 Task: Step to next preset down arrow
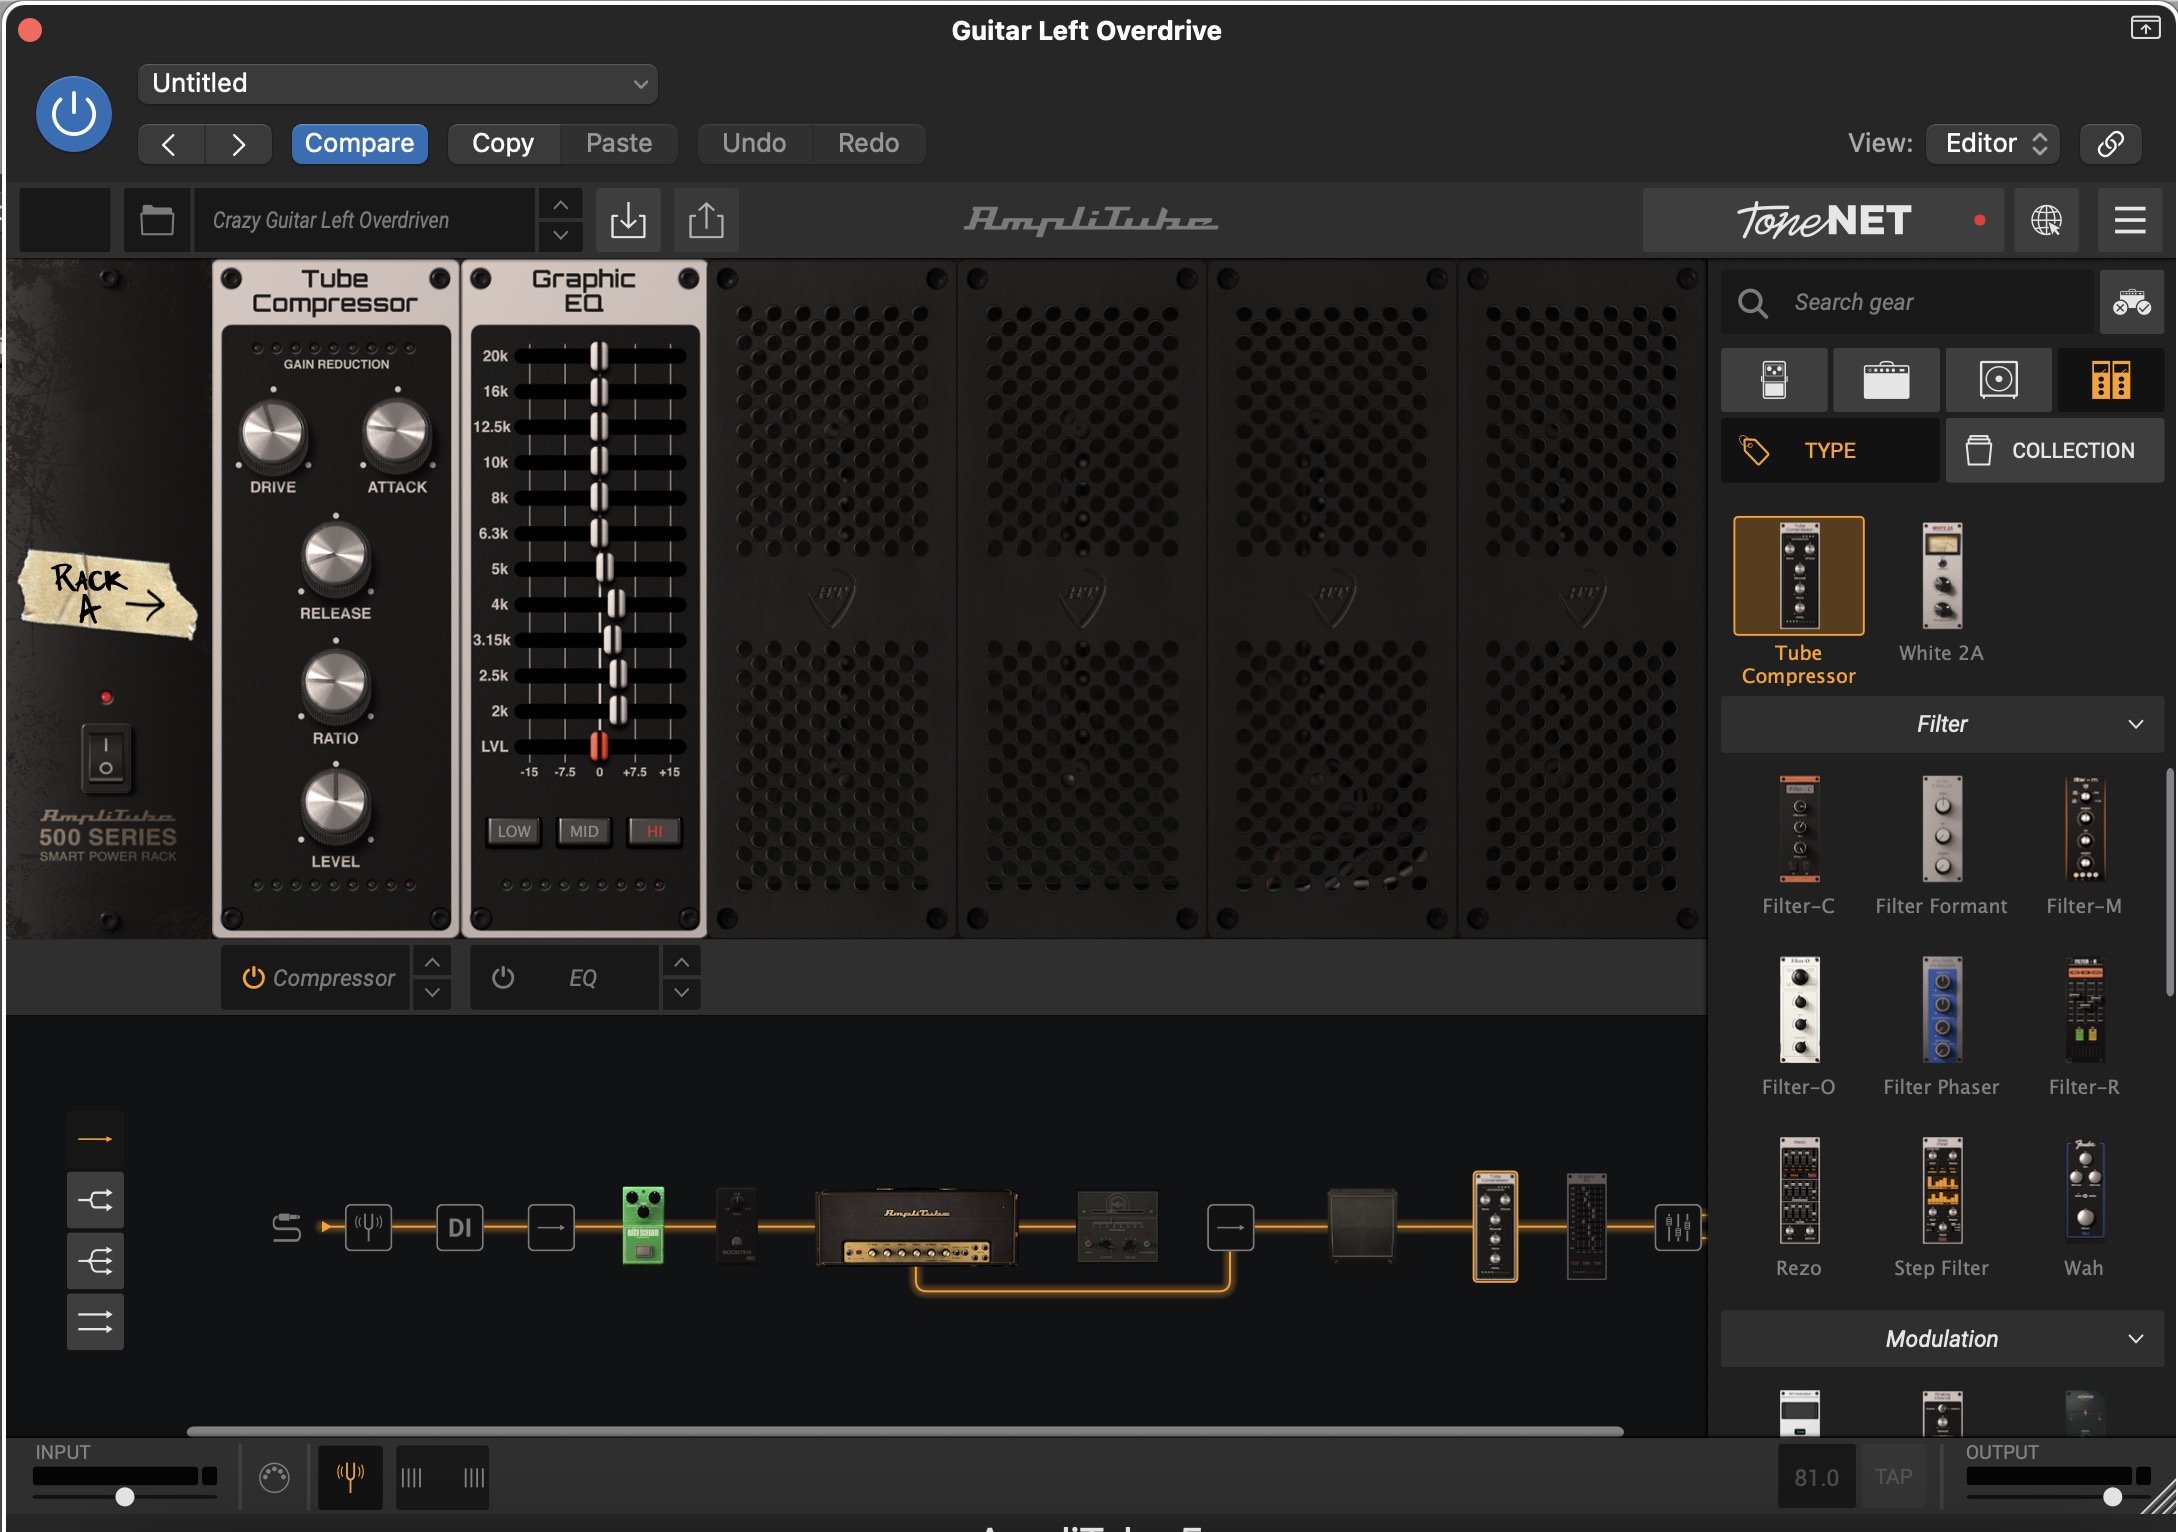click(x=561, y=236)
